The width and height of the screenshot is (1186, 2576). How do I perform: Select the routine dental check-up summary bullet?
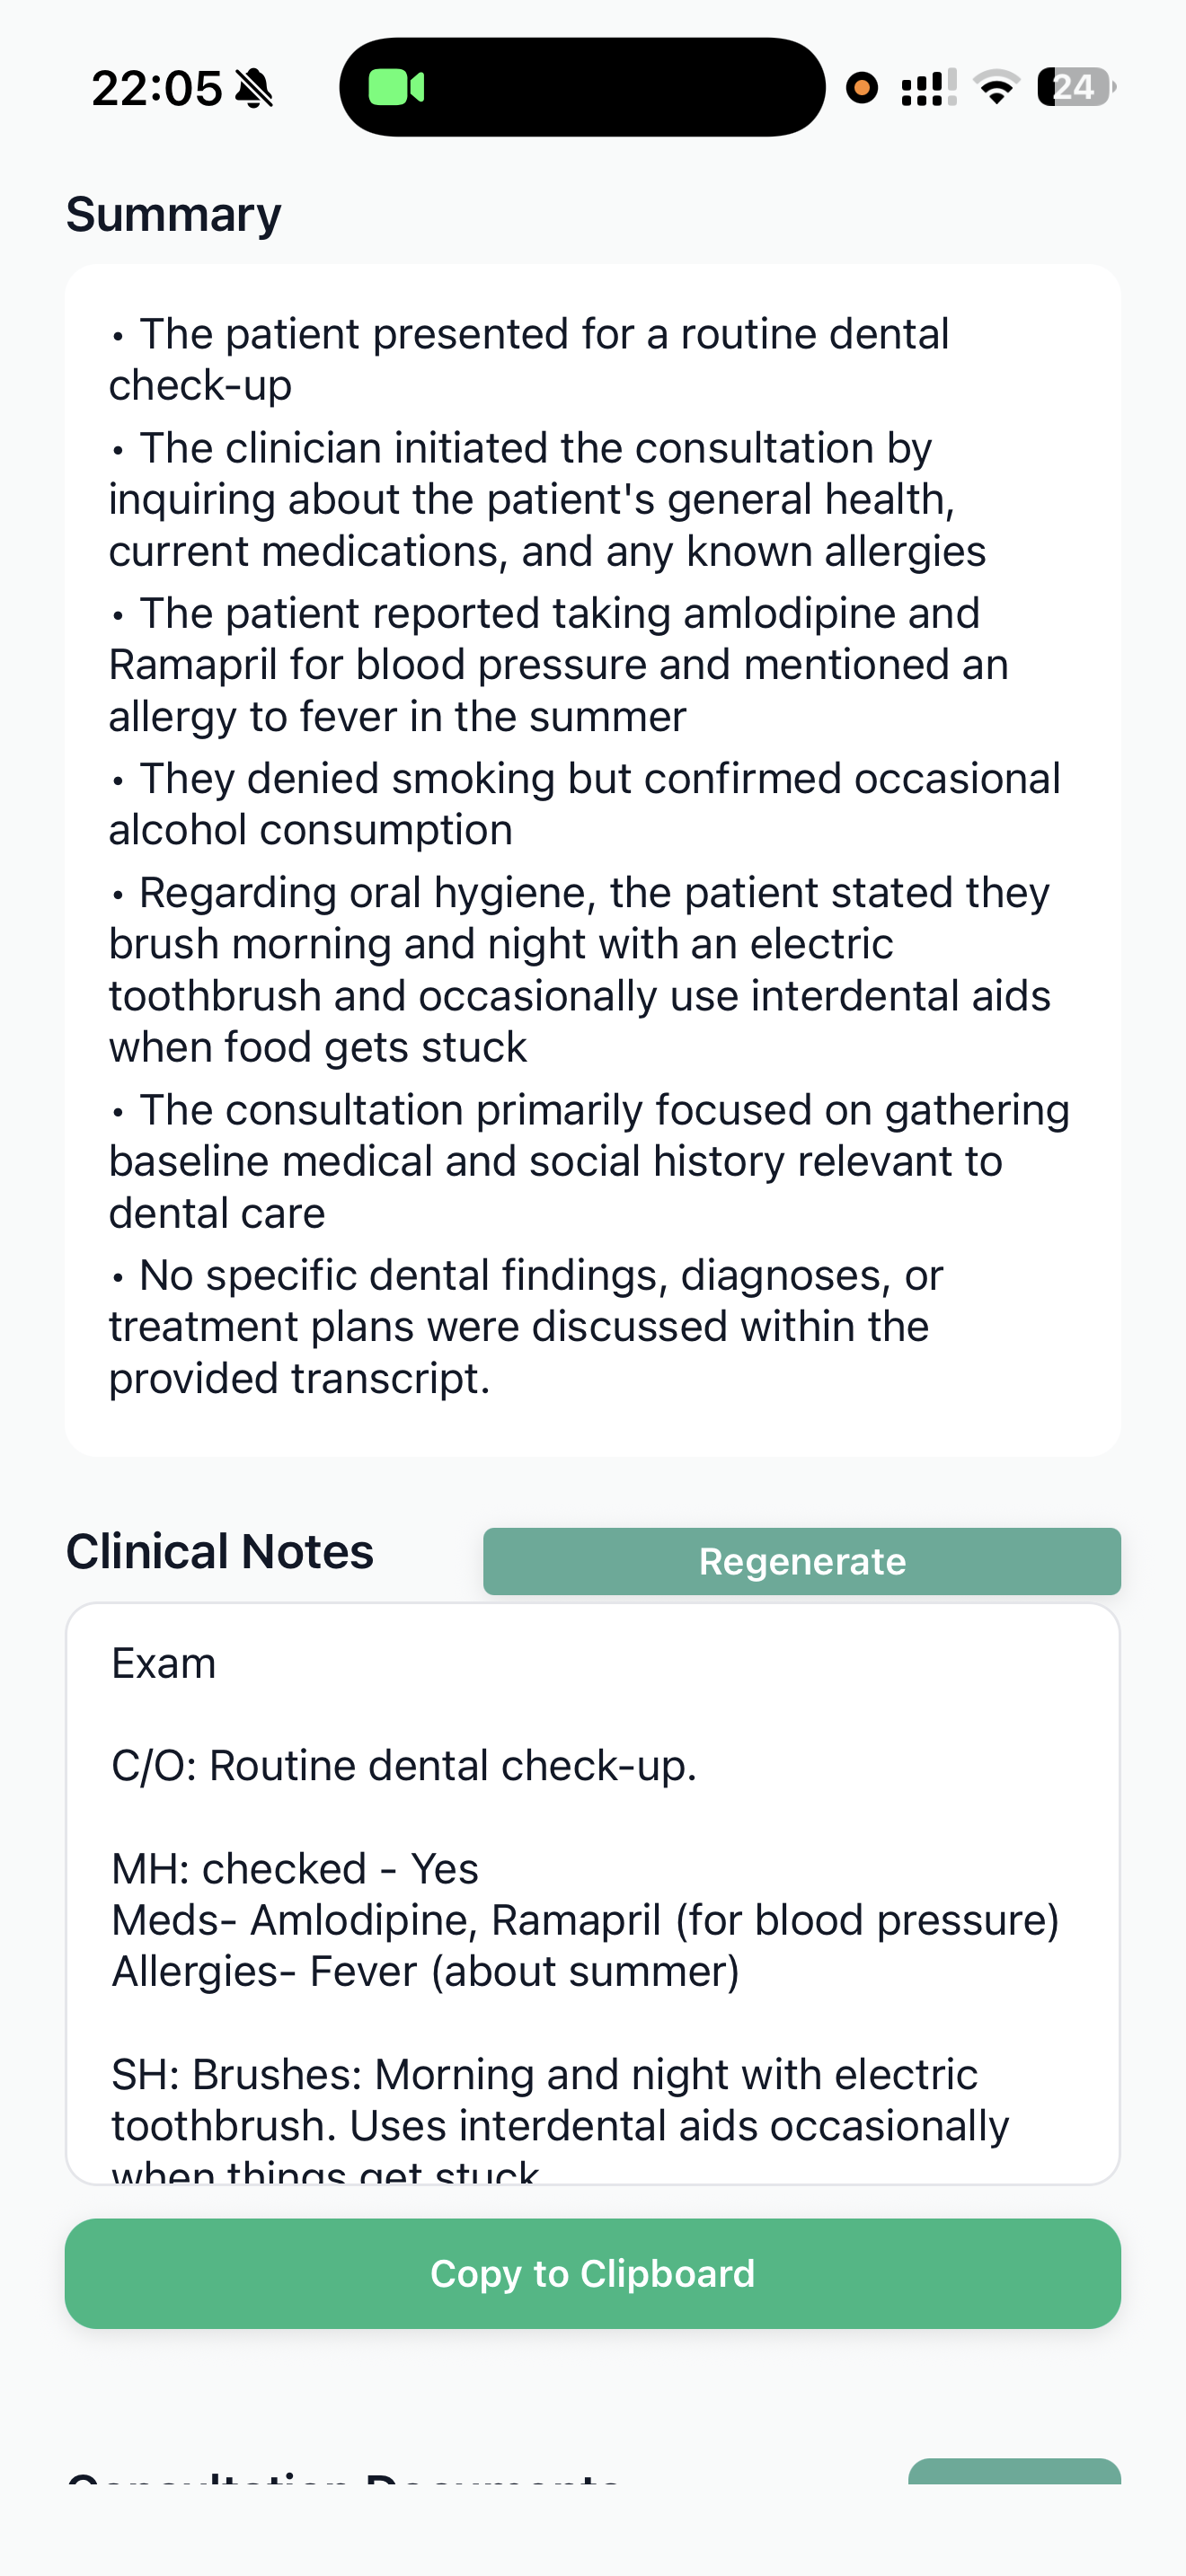click(529, 359)
